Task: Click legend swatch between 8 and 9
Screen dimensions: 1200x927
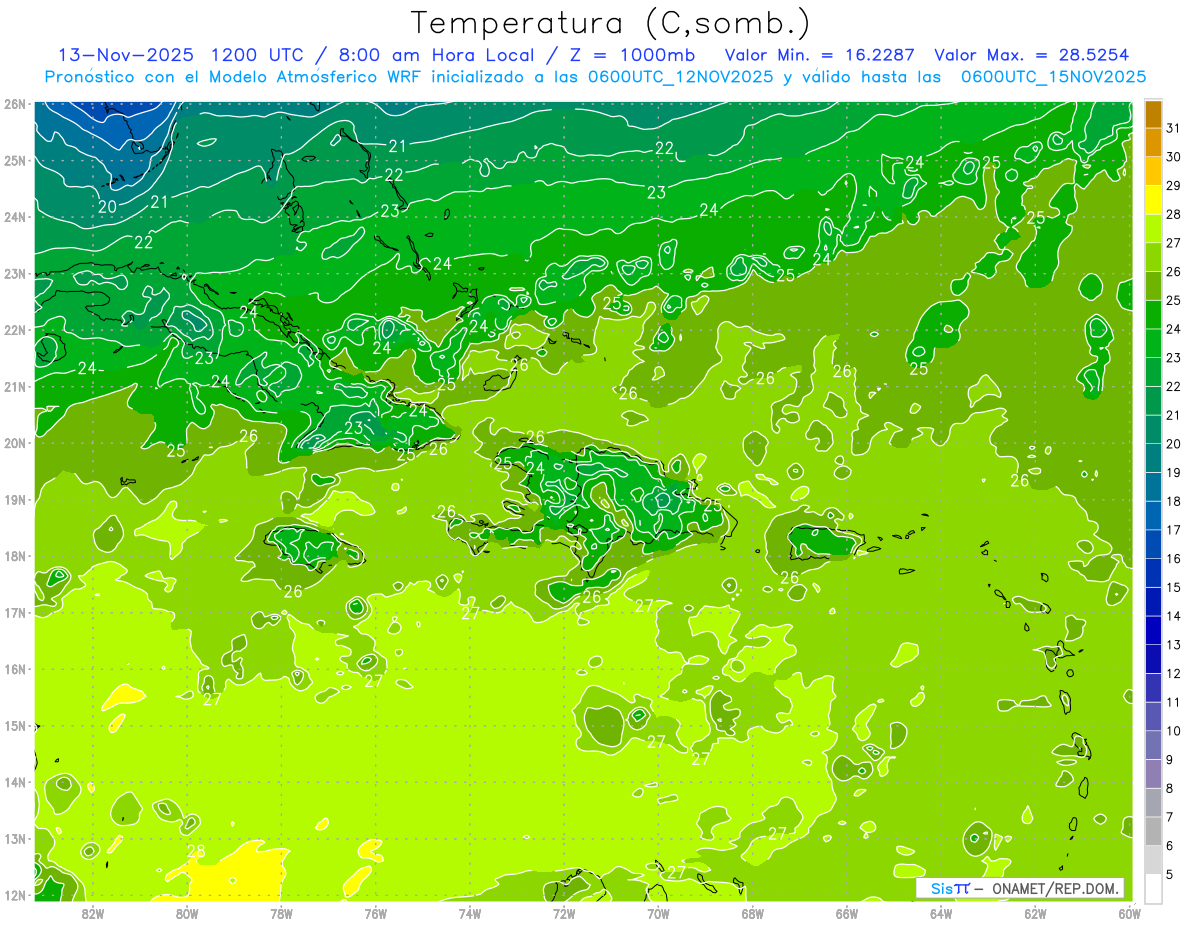Action: tap(1154, 774)
